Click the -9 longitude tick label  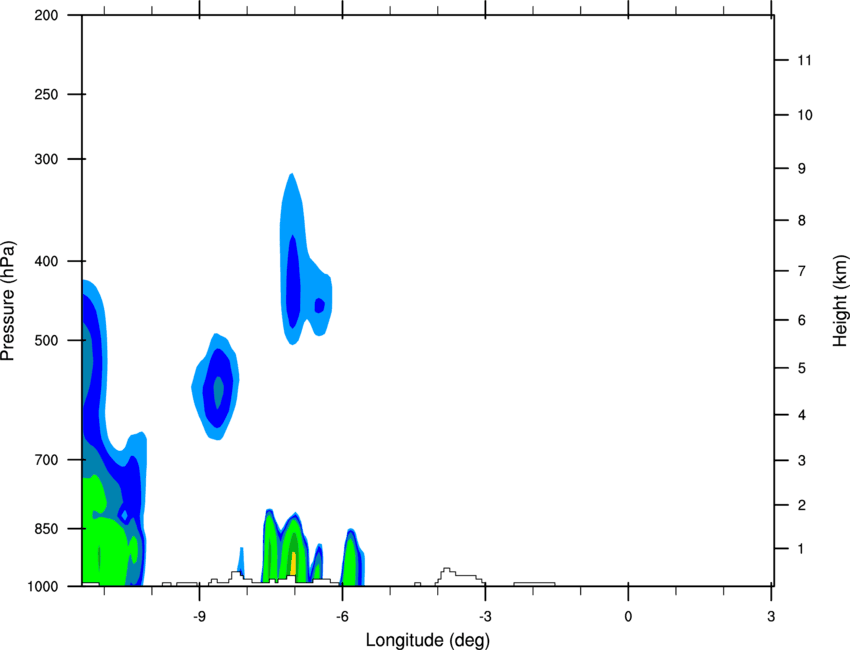[199, 617]
